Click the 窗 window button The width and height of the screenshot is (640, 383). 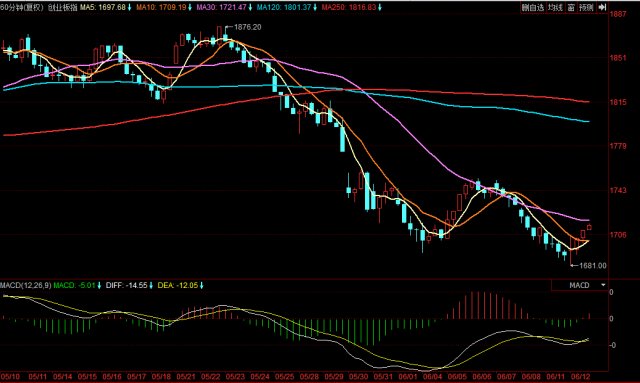pos(571,7)
